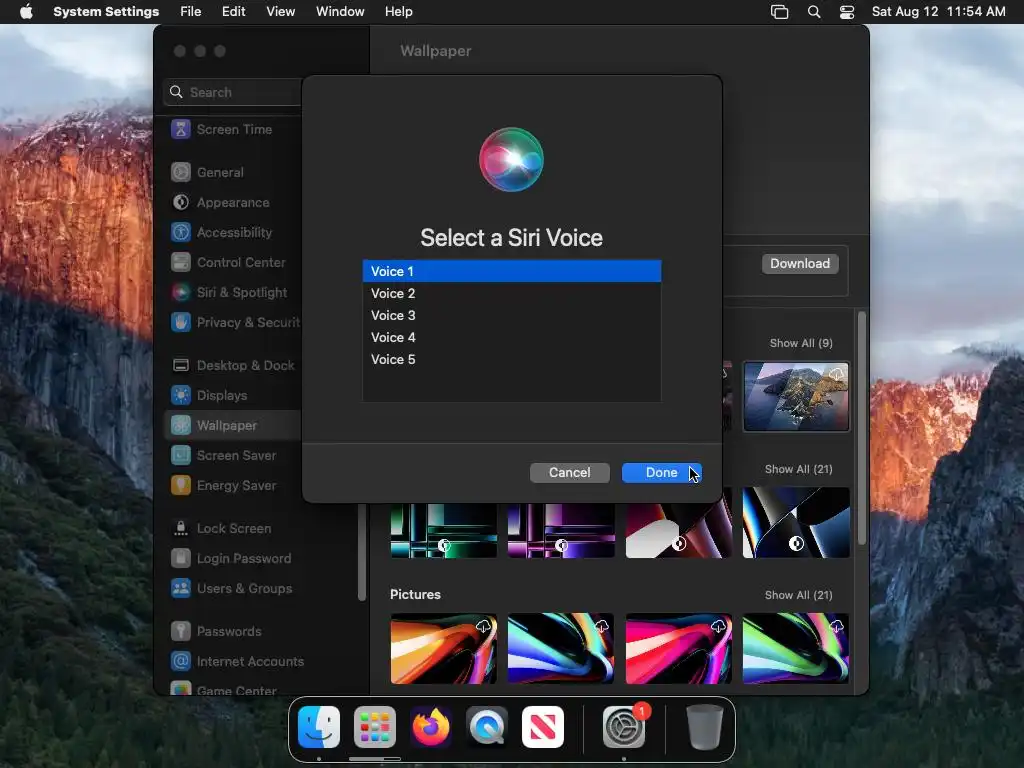Open News app from the Dock
1024x768 pixels.
coord(543,727)
